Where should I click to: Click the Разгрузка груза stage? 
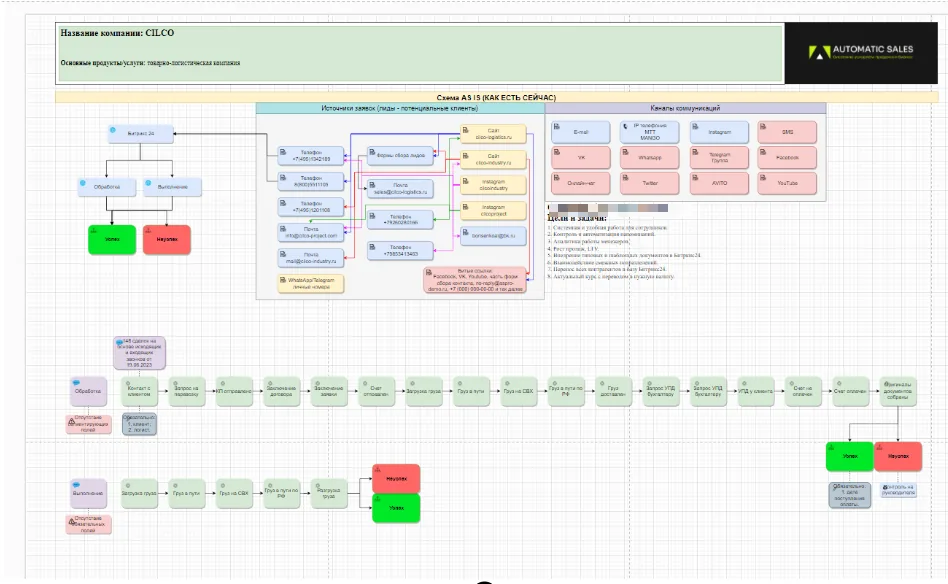(329, 493)
